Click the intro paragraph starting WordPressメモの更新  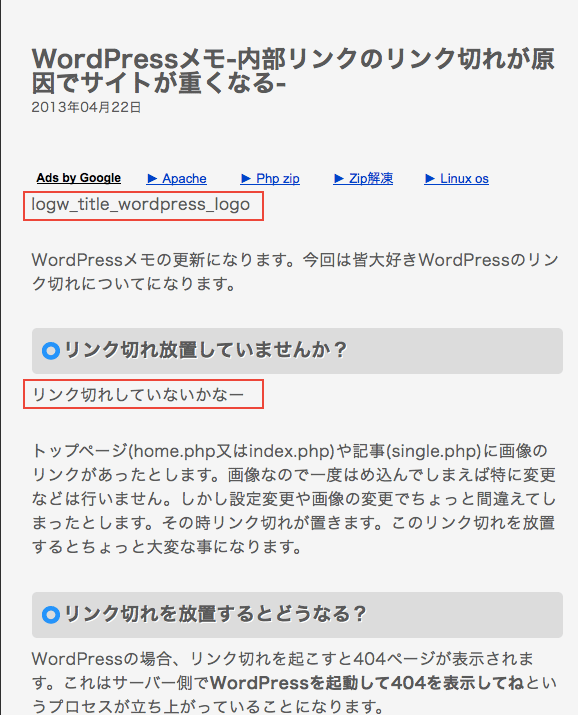[x=295, y=272]
